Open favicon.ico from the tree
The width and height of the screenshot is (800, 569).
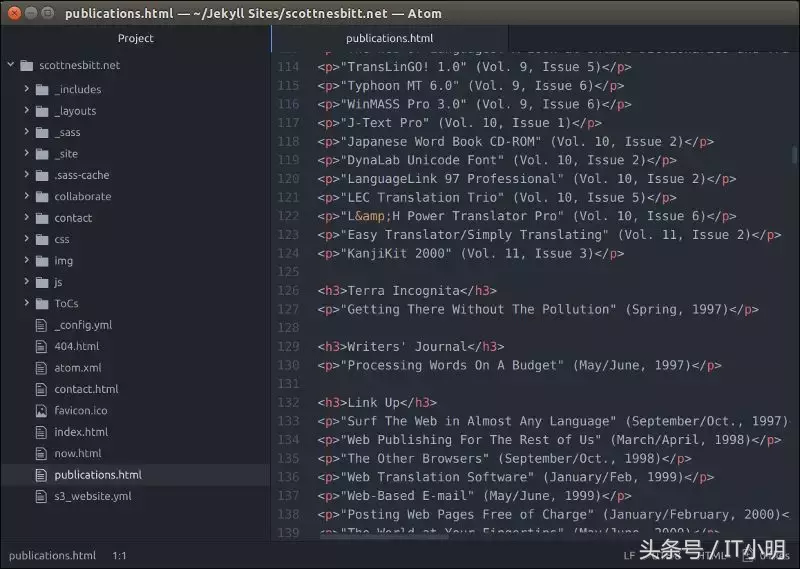pyautogui.click(x=81, y=411)
